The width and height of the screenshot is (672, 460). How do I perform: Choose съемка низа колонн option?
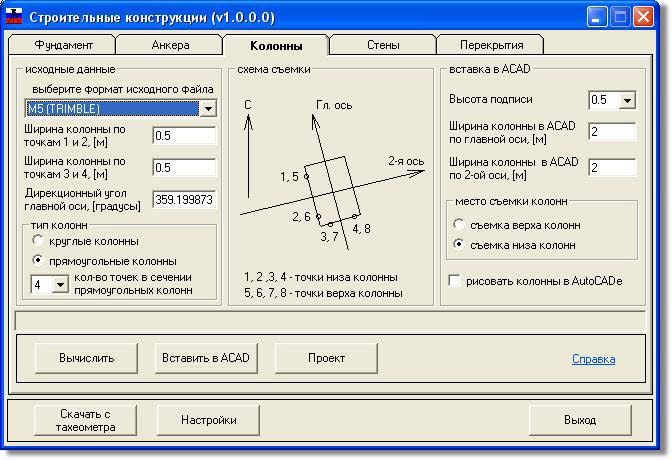459,244
